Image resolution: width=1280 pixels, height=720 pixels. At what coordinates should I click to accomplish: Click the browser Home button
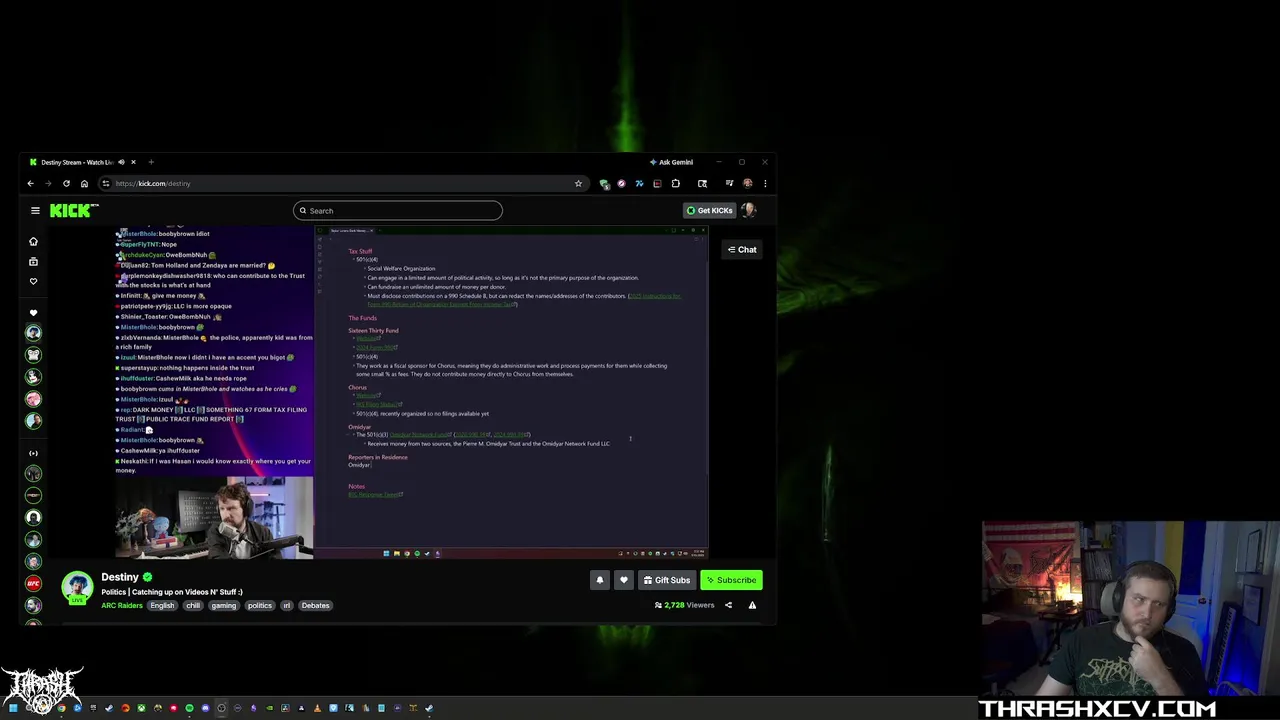click(84, 183)
